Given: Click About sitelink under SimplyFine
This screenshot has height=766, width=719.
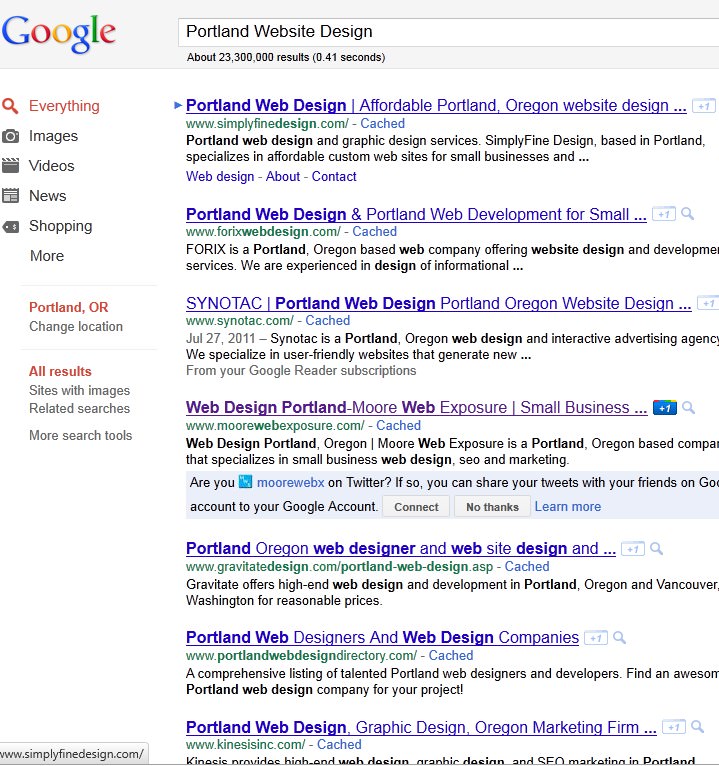Looking at the screenshot, I should [283, 176].
